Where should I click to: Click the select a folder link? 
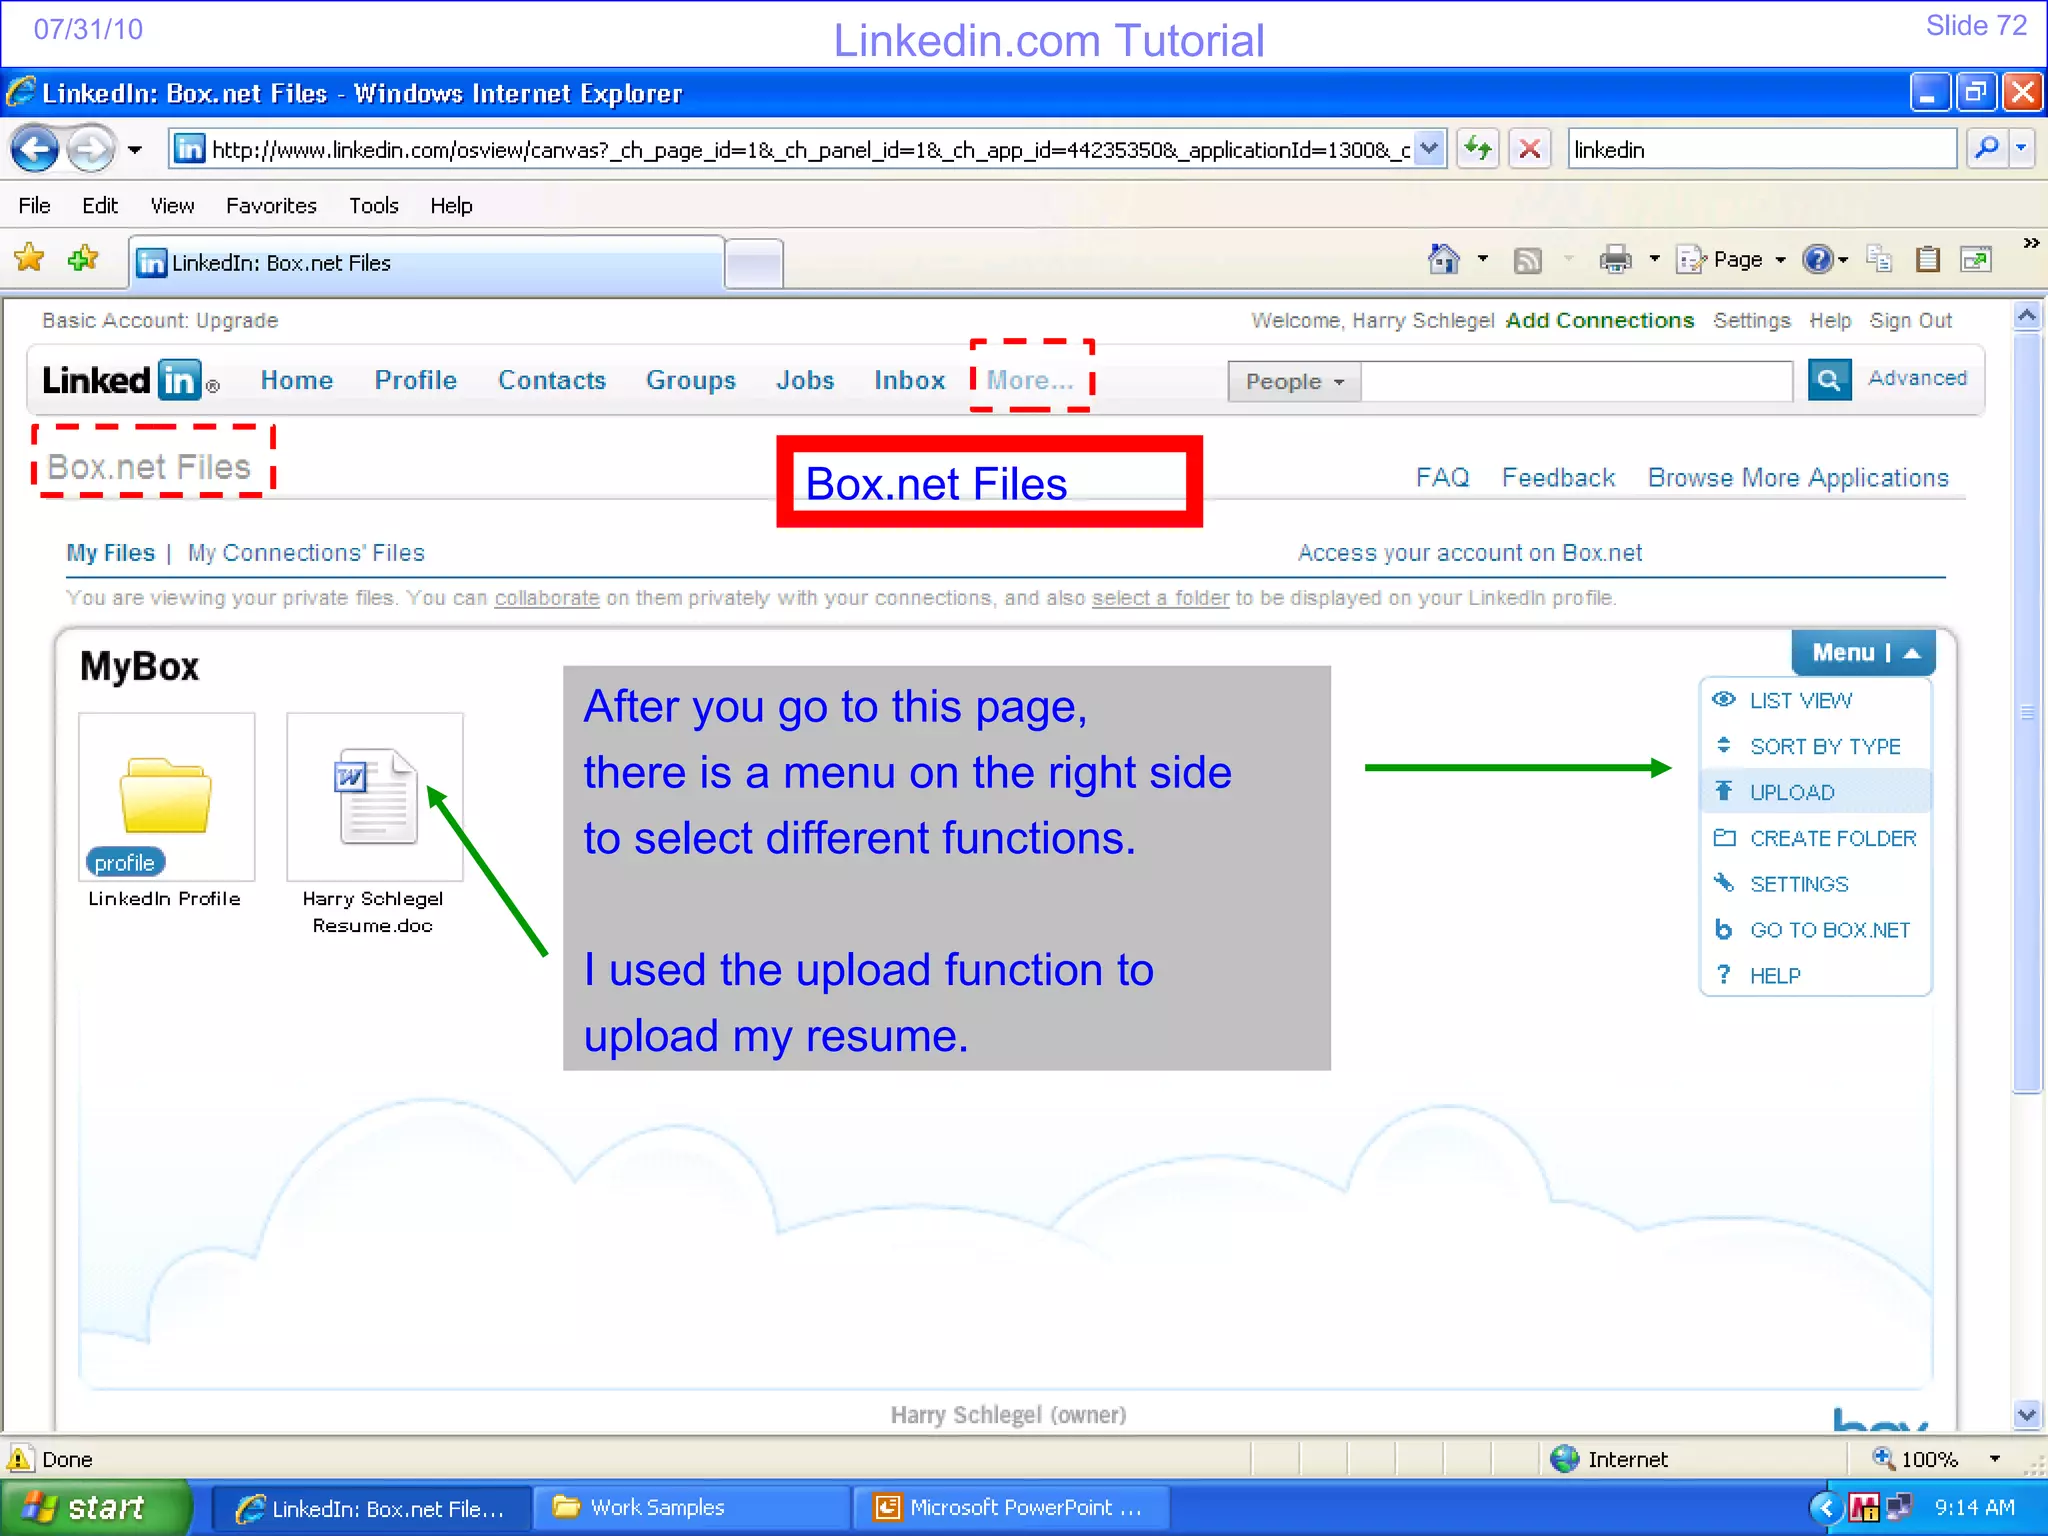(x=1160, y=598)
